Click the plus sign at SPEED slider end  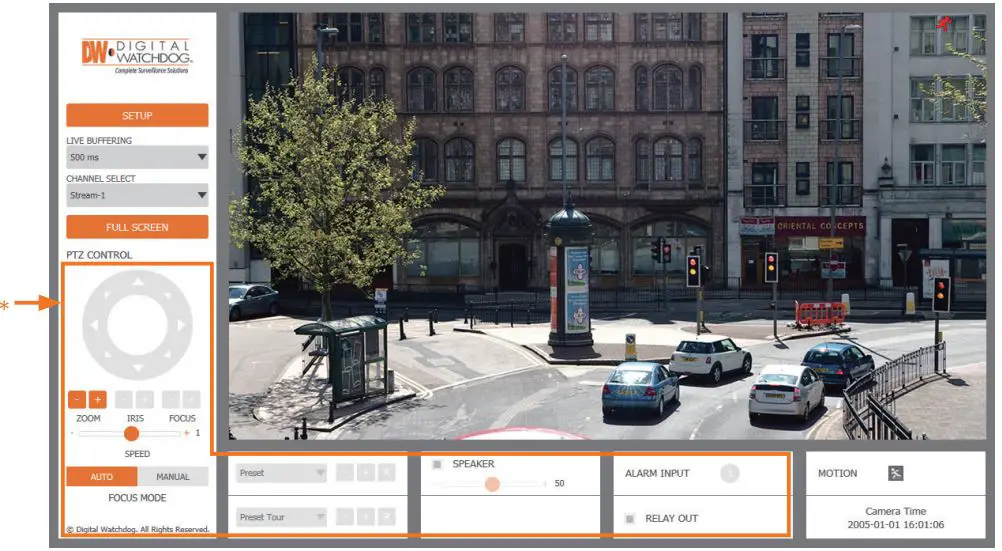pos(187,433)
